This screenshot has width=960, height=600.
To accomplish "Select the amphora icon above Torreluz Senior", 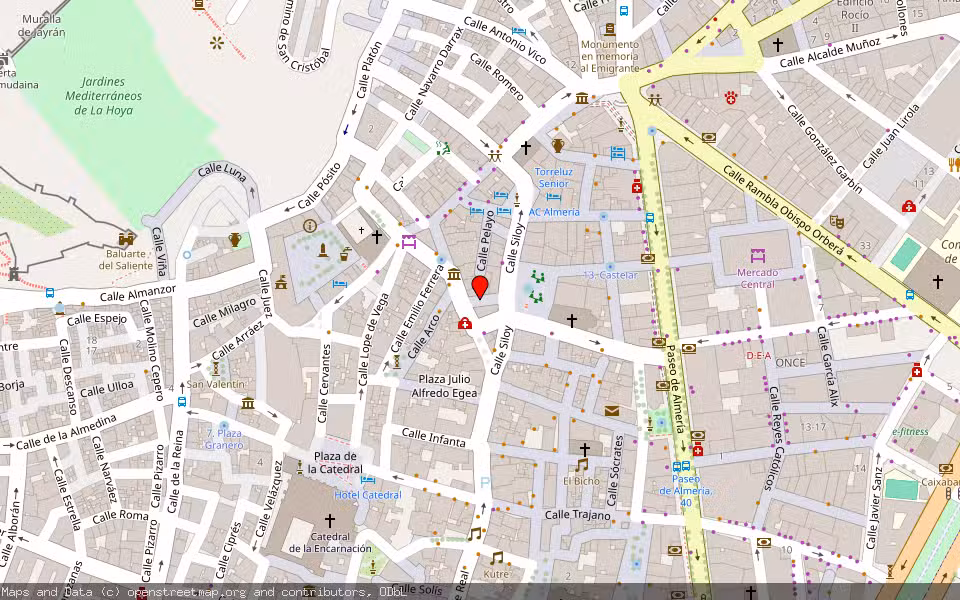I will (x=557, y=145).
